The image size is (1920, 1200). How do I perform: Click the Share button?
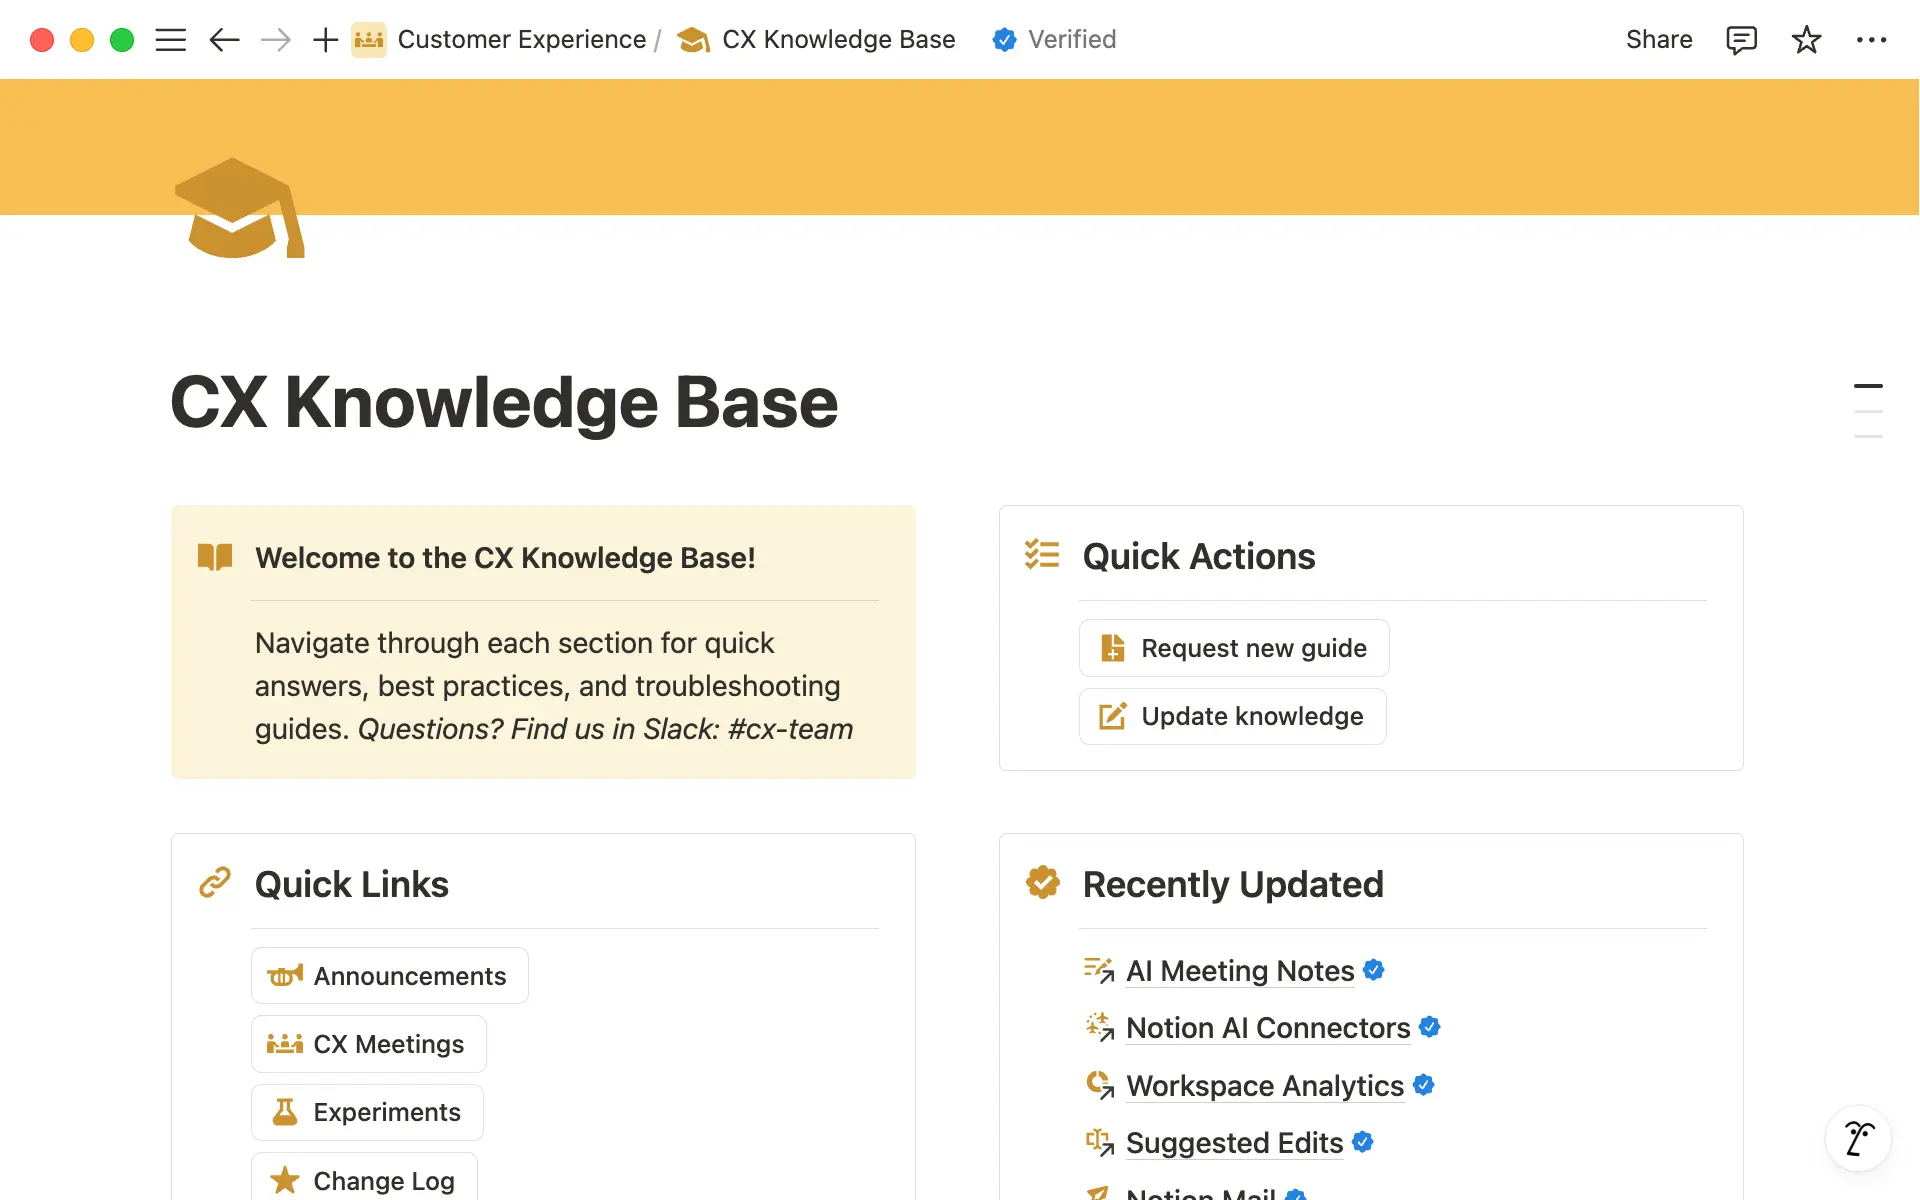point(1658,39)
